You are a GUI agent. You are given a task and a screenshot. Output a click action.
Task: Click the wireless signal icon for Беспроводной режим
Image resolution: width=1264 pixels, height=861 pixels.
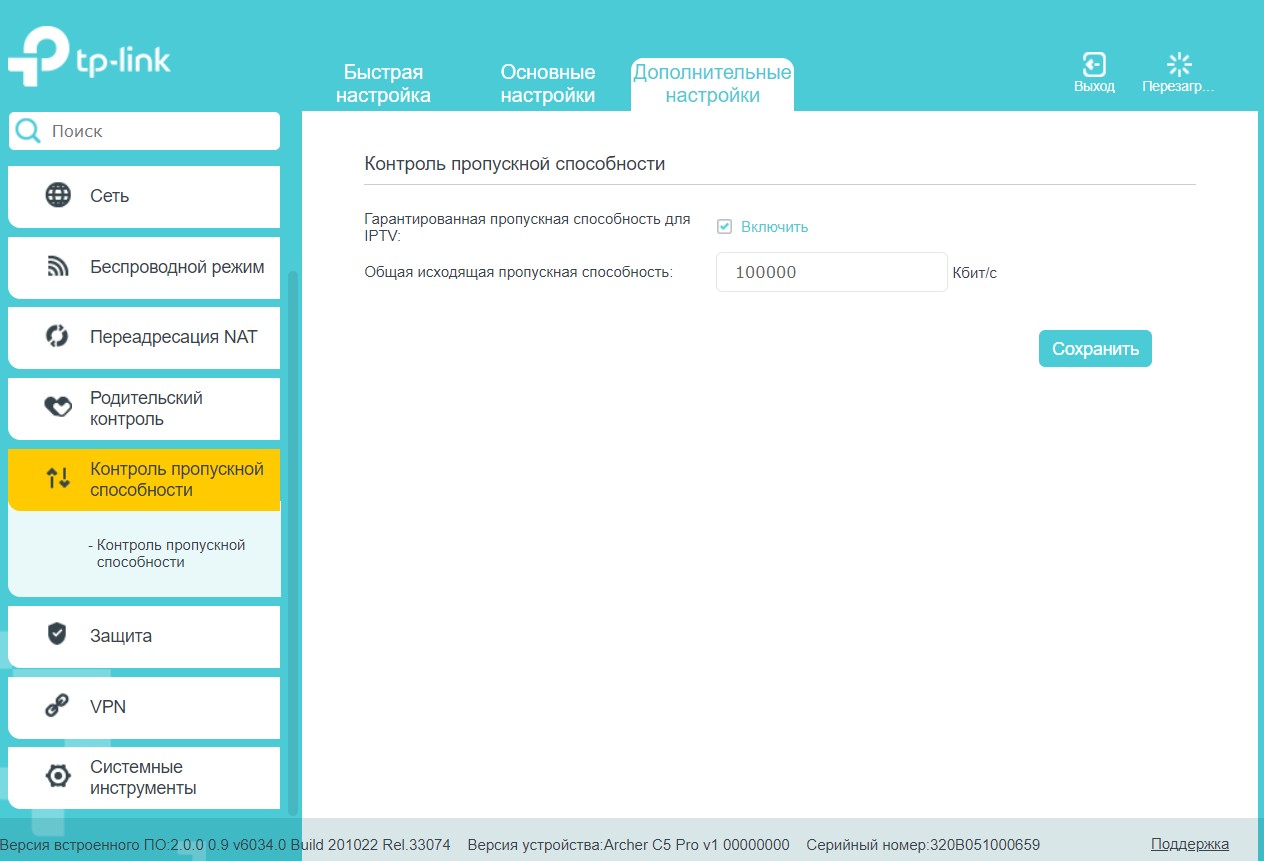pyautogui.click(x=58, y=267)
